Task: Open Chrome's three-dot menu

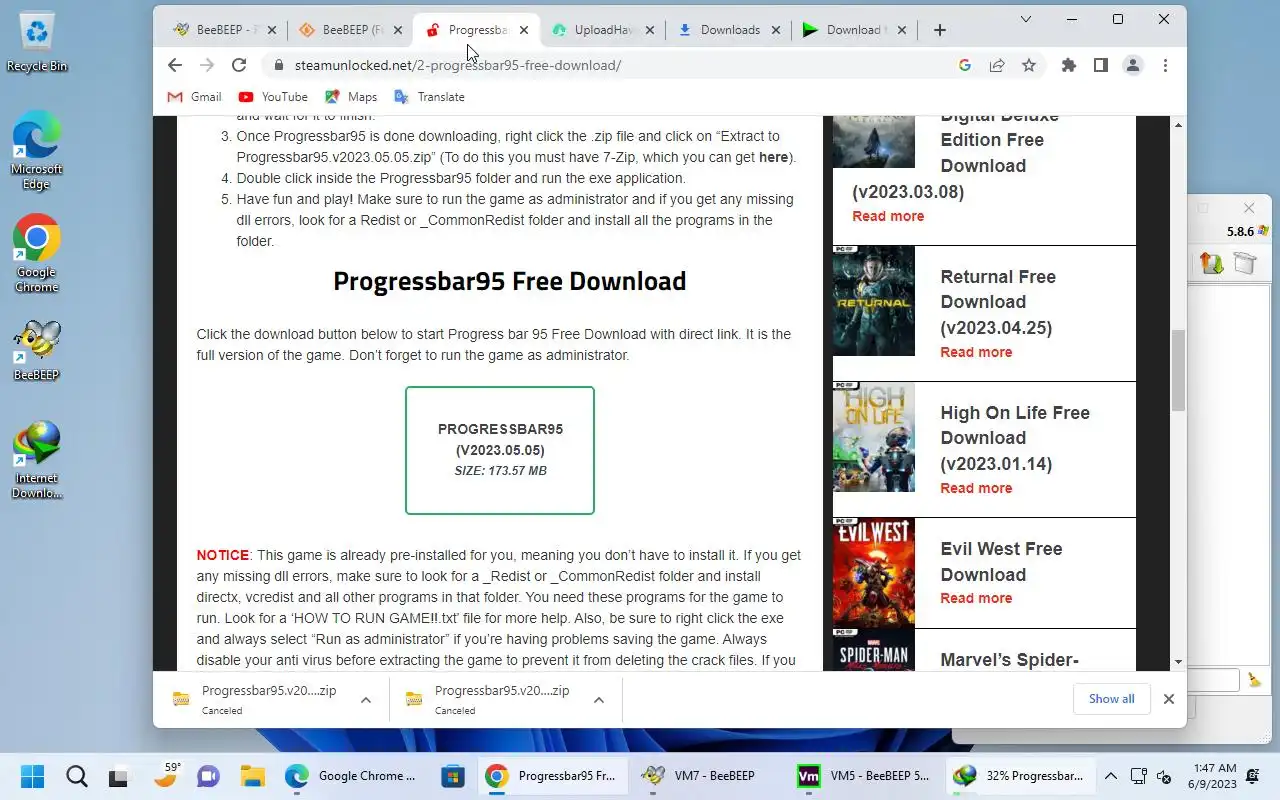Action: [1165, 65]
